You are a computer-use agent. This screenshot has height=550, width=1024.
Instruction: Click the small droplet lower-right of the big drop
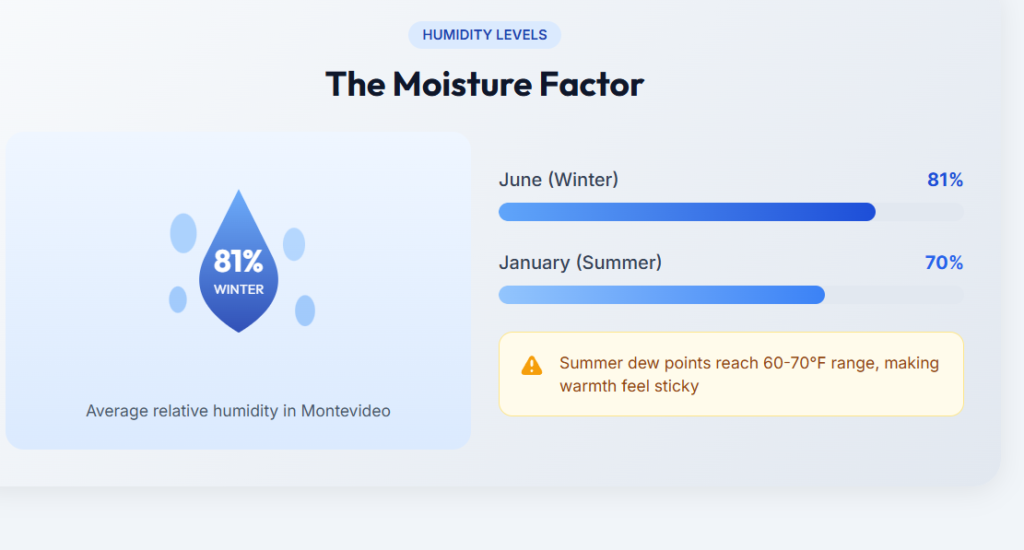305,310
